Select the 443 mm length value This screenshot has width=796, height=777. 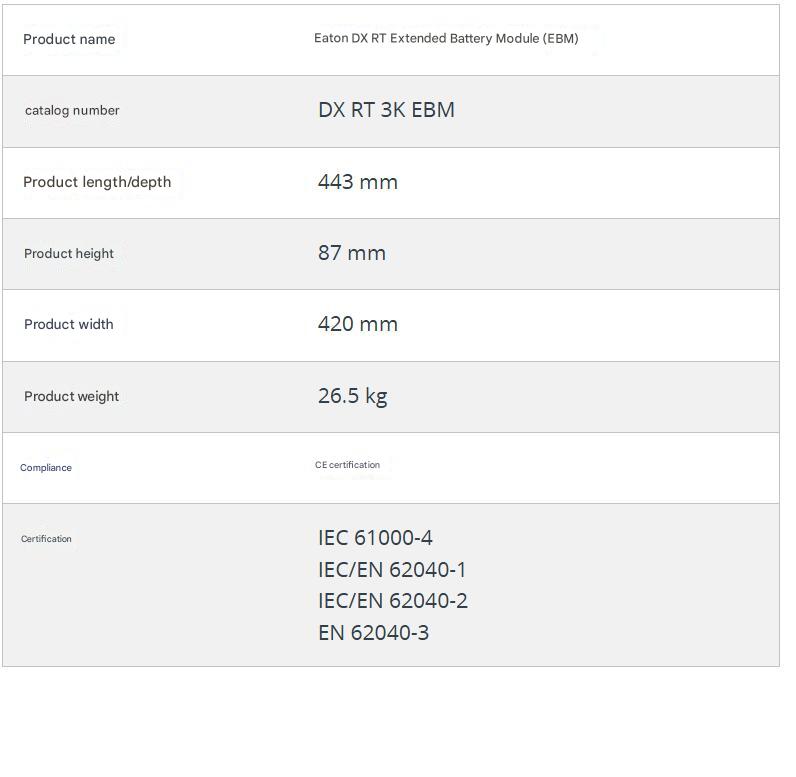click(357, 182)
